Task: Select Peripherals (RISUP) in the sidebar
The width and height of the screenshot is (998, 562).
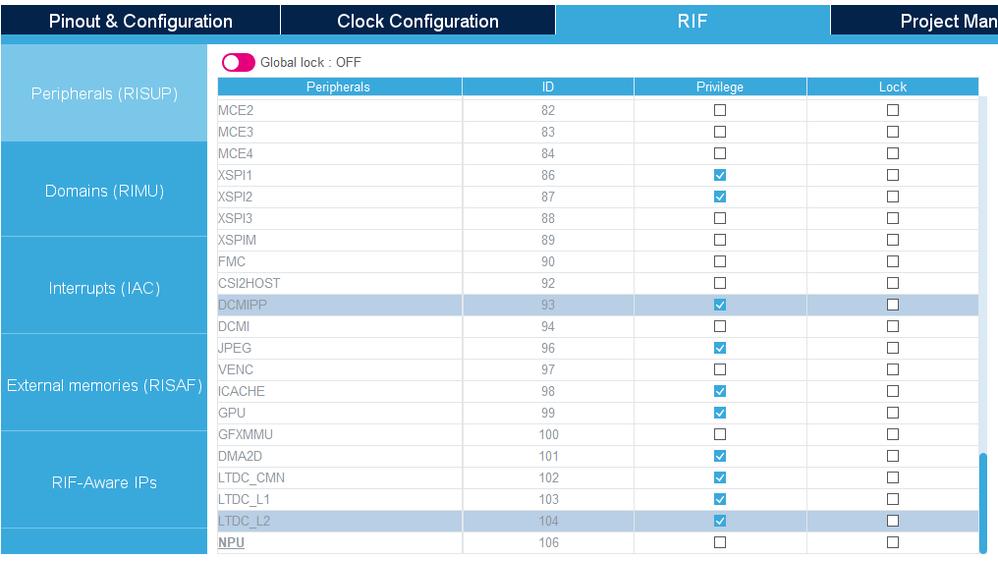Action: tap(104, 94)
